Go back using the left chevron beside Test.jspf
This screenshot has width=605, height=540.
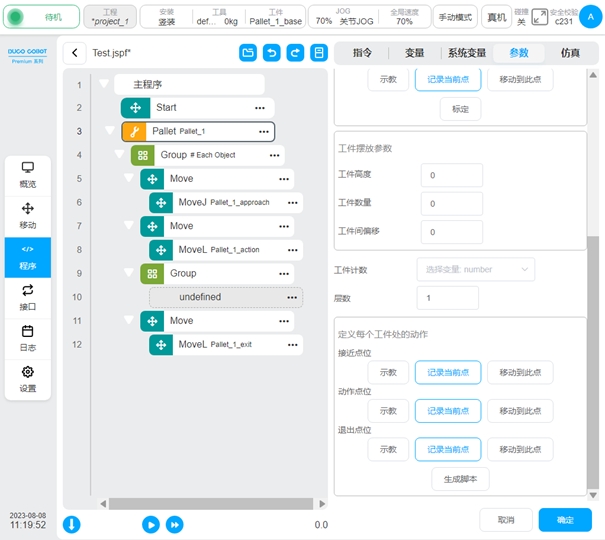(75, 53)
